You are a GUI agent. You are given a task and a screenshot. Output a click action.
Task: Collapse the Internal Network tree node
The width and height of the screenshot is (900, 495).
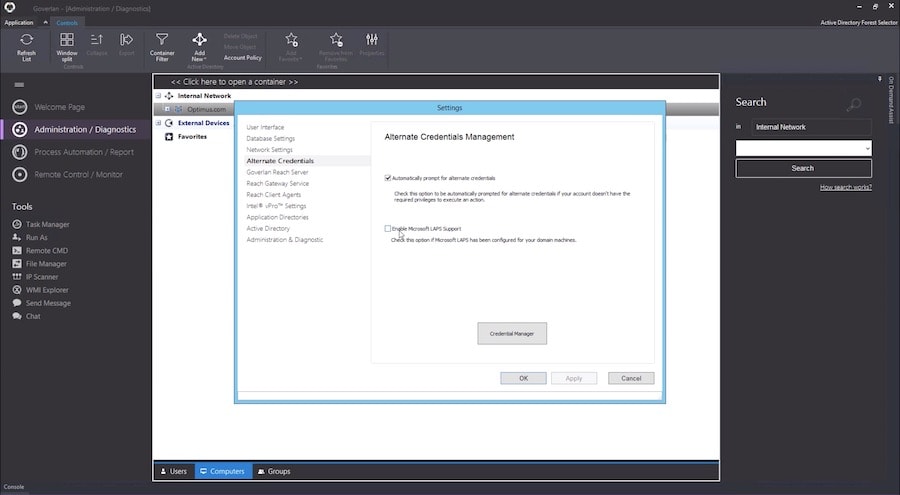pyautogui.click(x=158, y=96)
